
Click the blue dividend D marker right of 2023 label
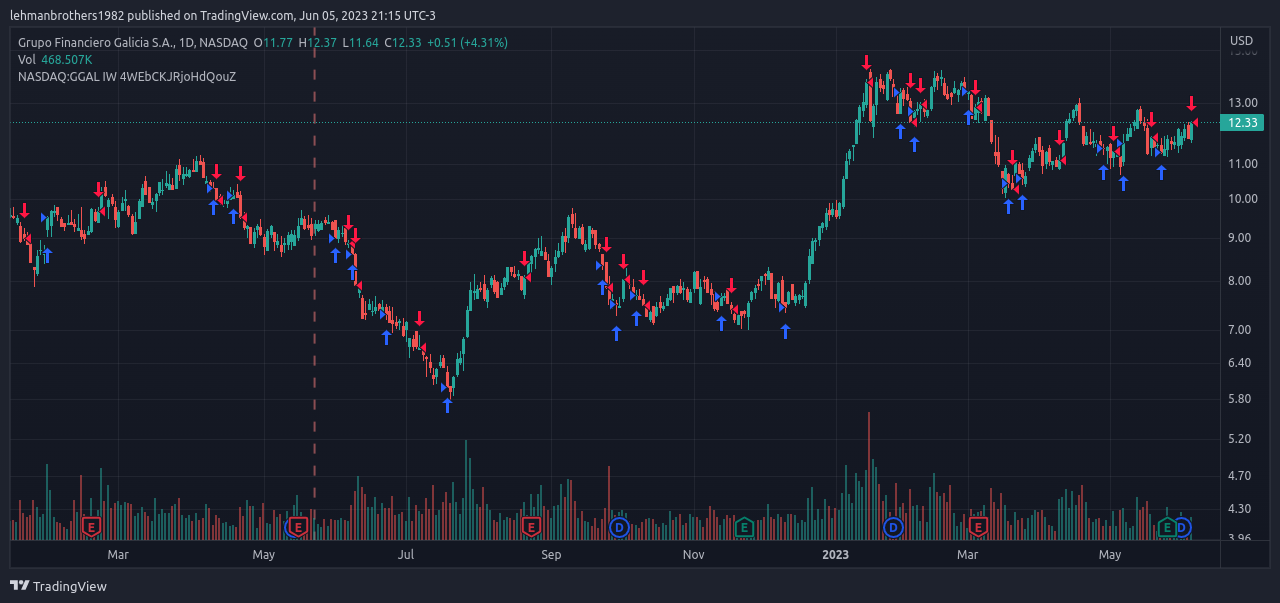click(893, 526)
